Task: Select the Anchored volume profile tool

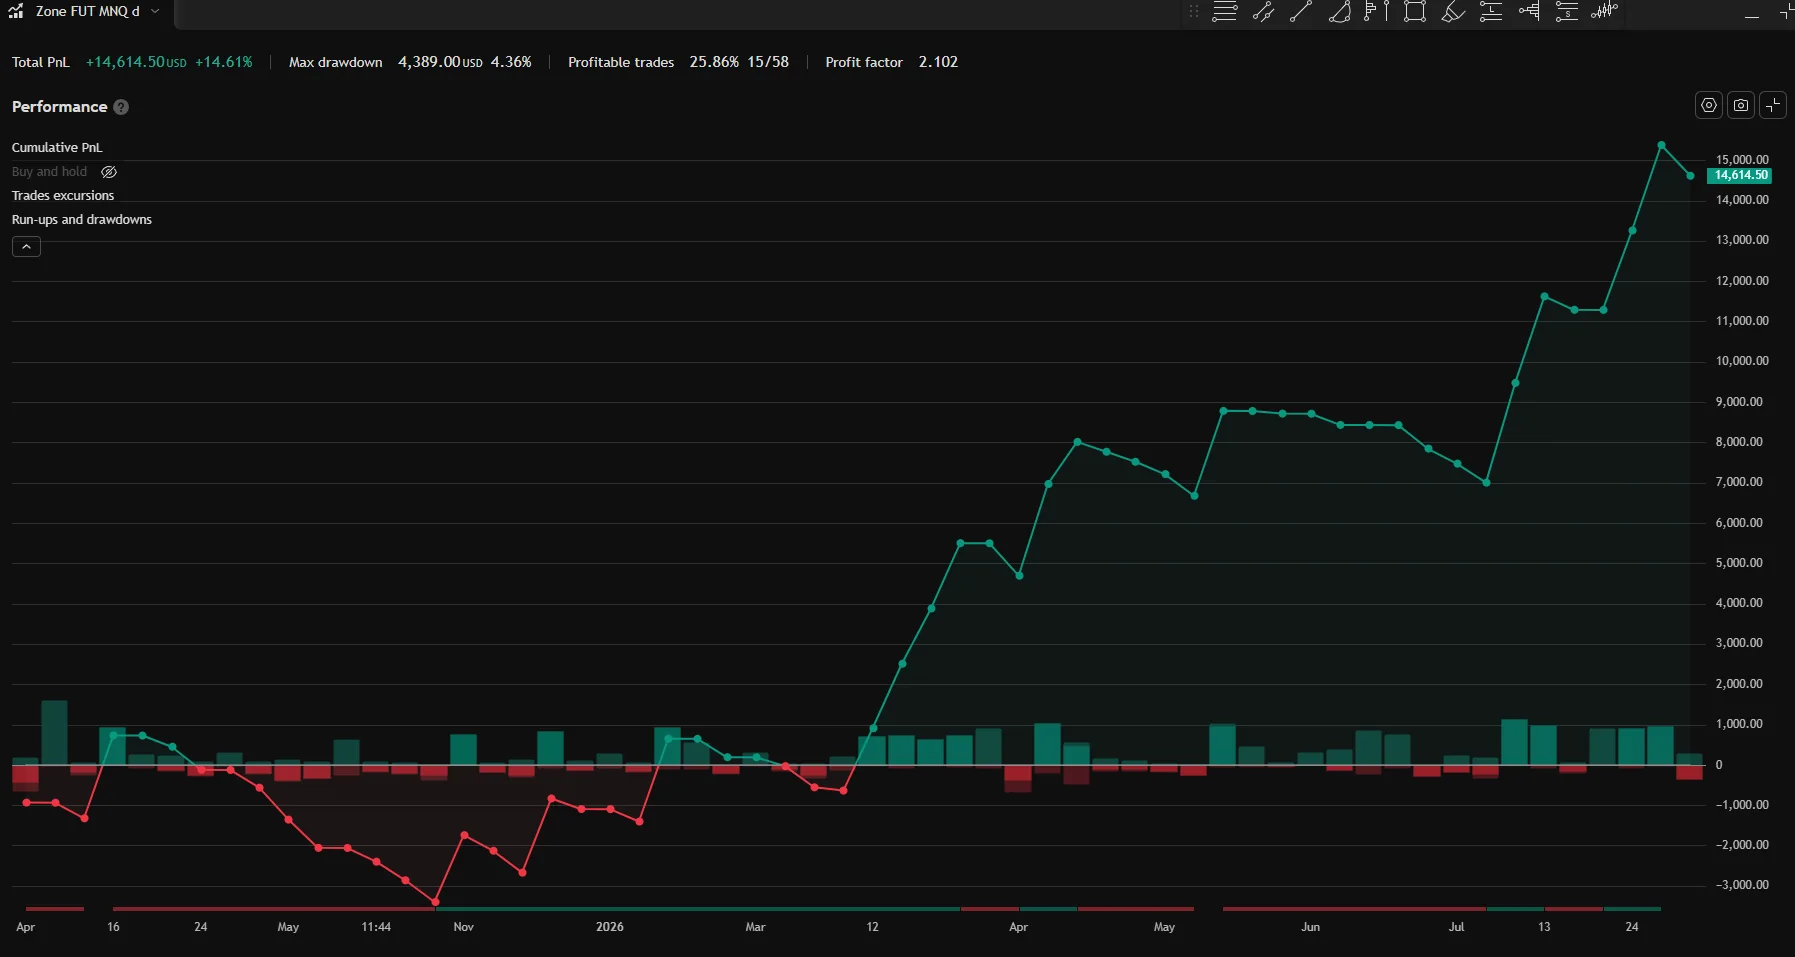Action: pos(1377,12)
